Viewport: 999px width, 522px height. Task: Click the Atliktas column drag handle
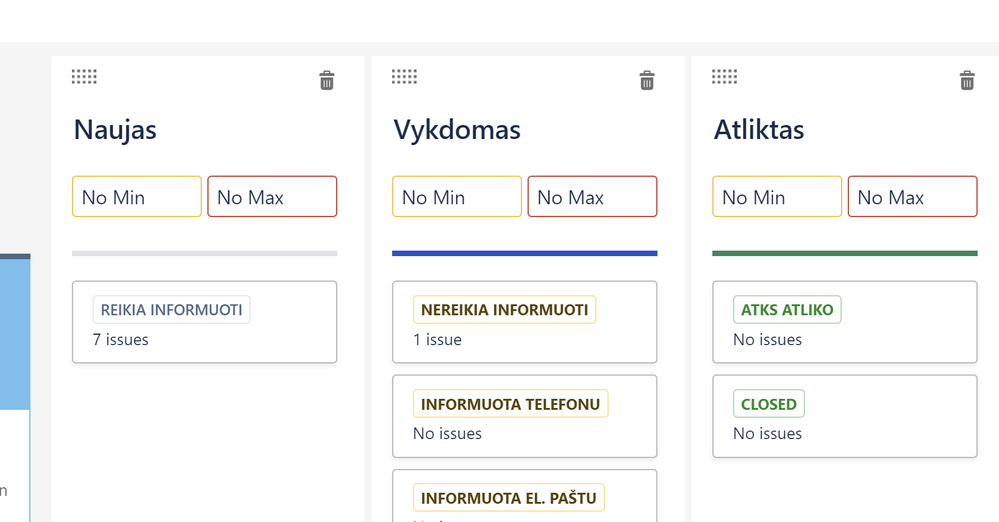[725, 77]
